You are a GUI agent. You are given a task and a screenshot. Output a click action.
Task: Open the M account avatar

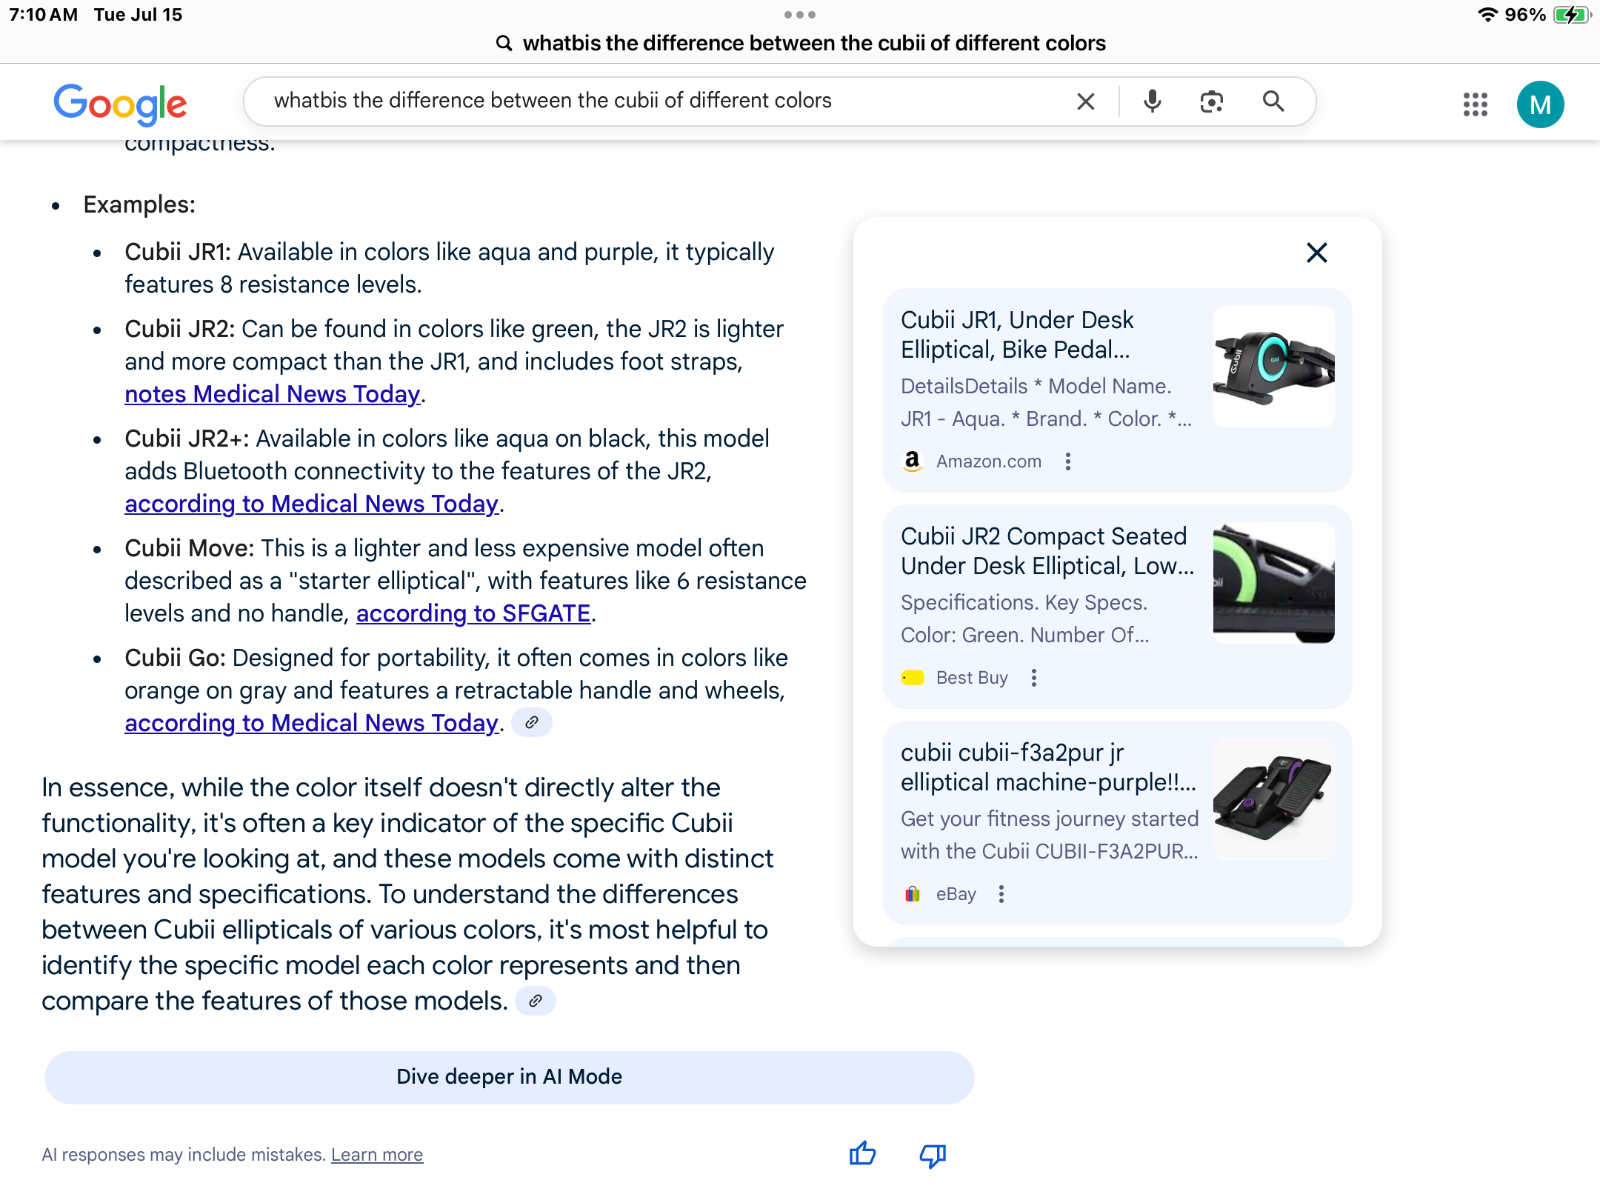(1540, 104)
